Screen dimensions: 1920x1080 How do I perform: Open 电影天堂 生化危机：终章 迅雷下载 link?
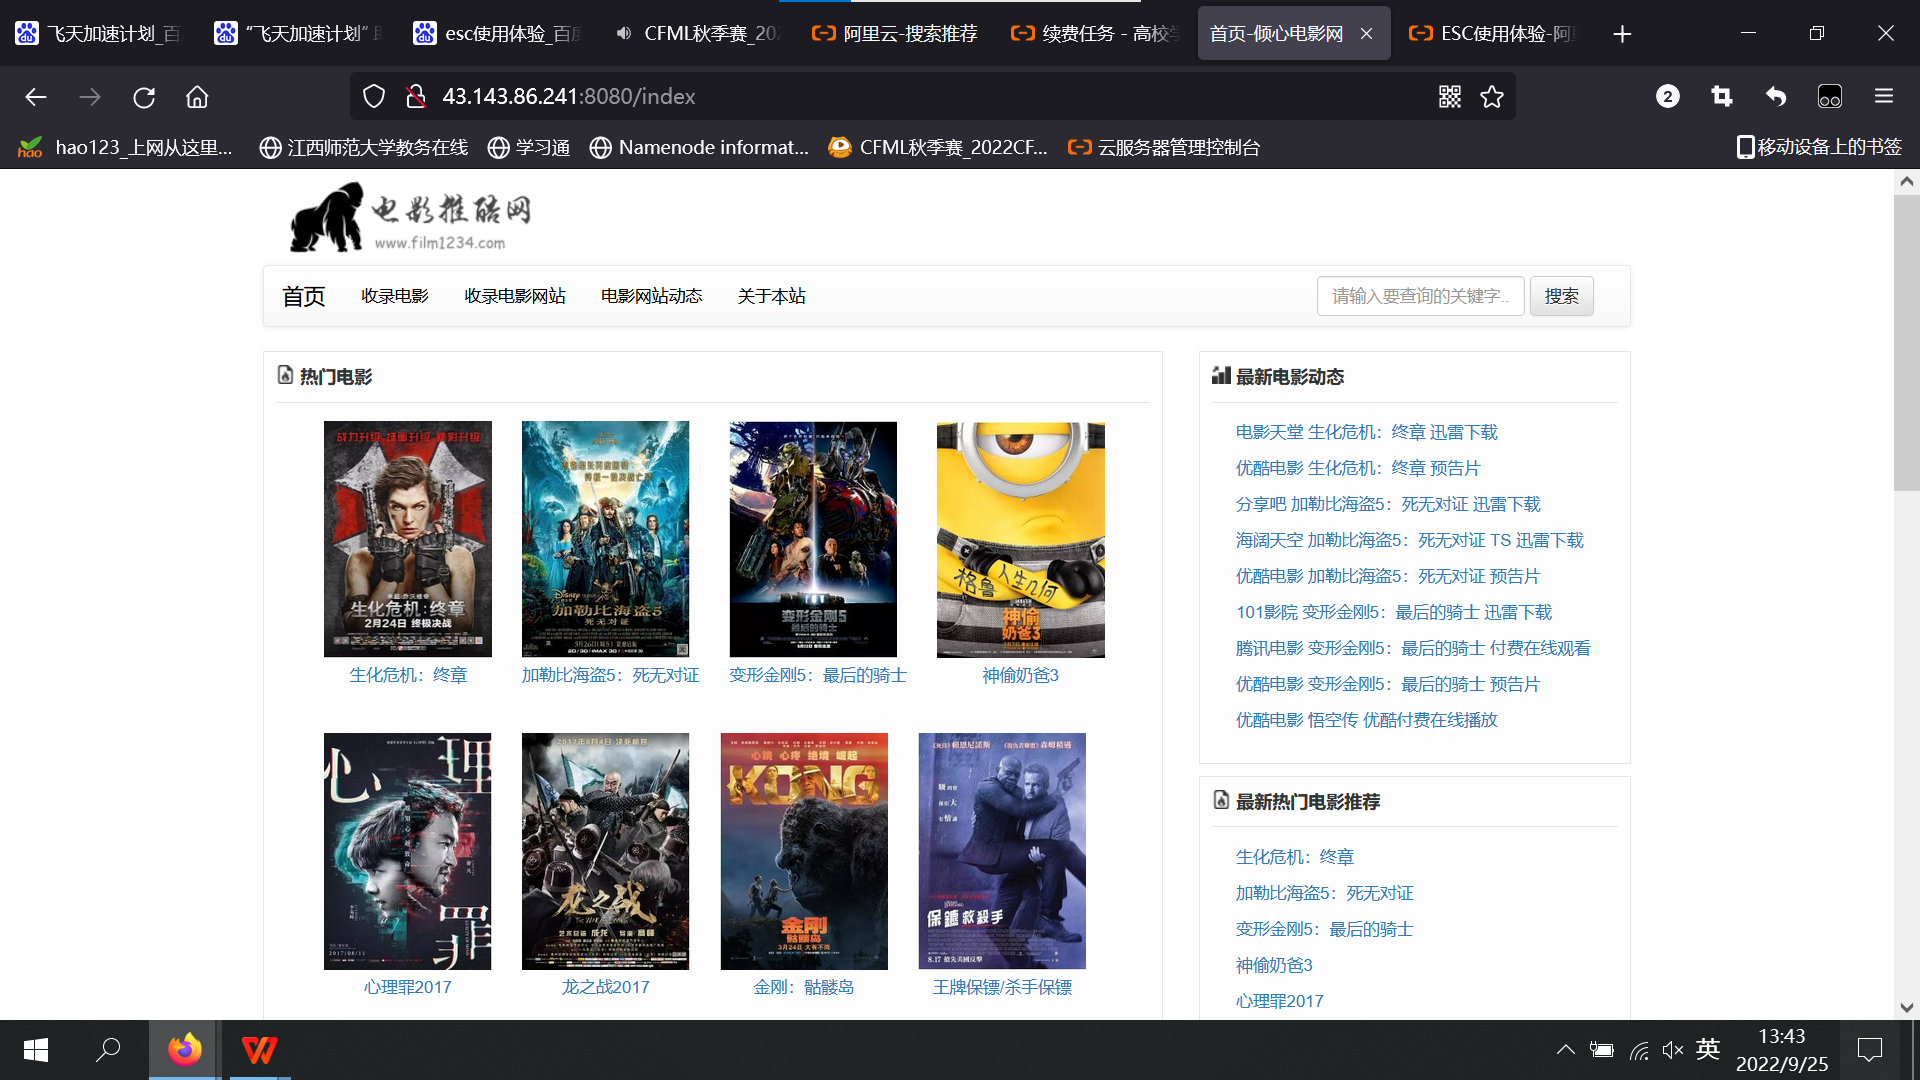click(1366, 432)
